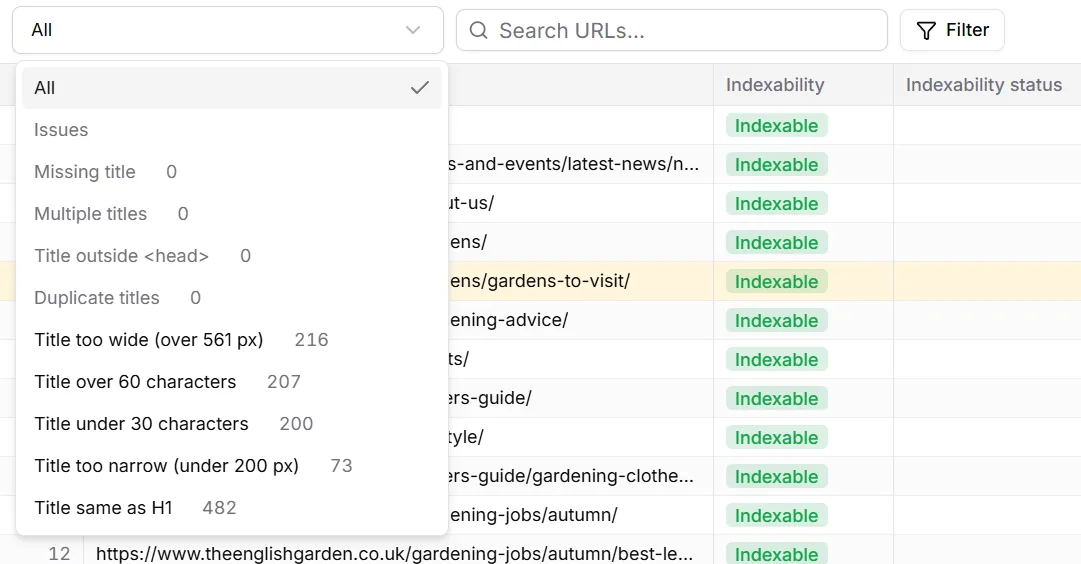Choose Title outside <head> option

(232, 256)
